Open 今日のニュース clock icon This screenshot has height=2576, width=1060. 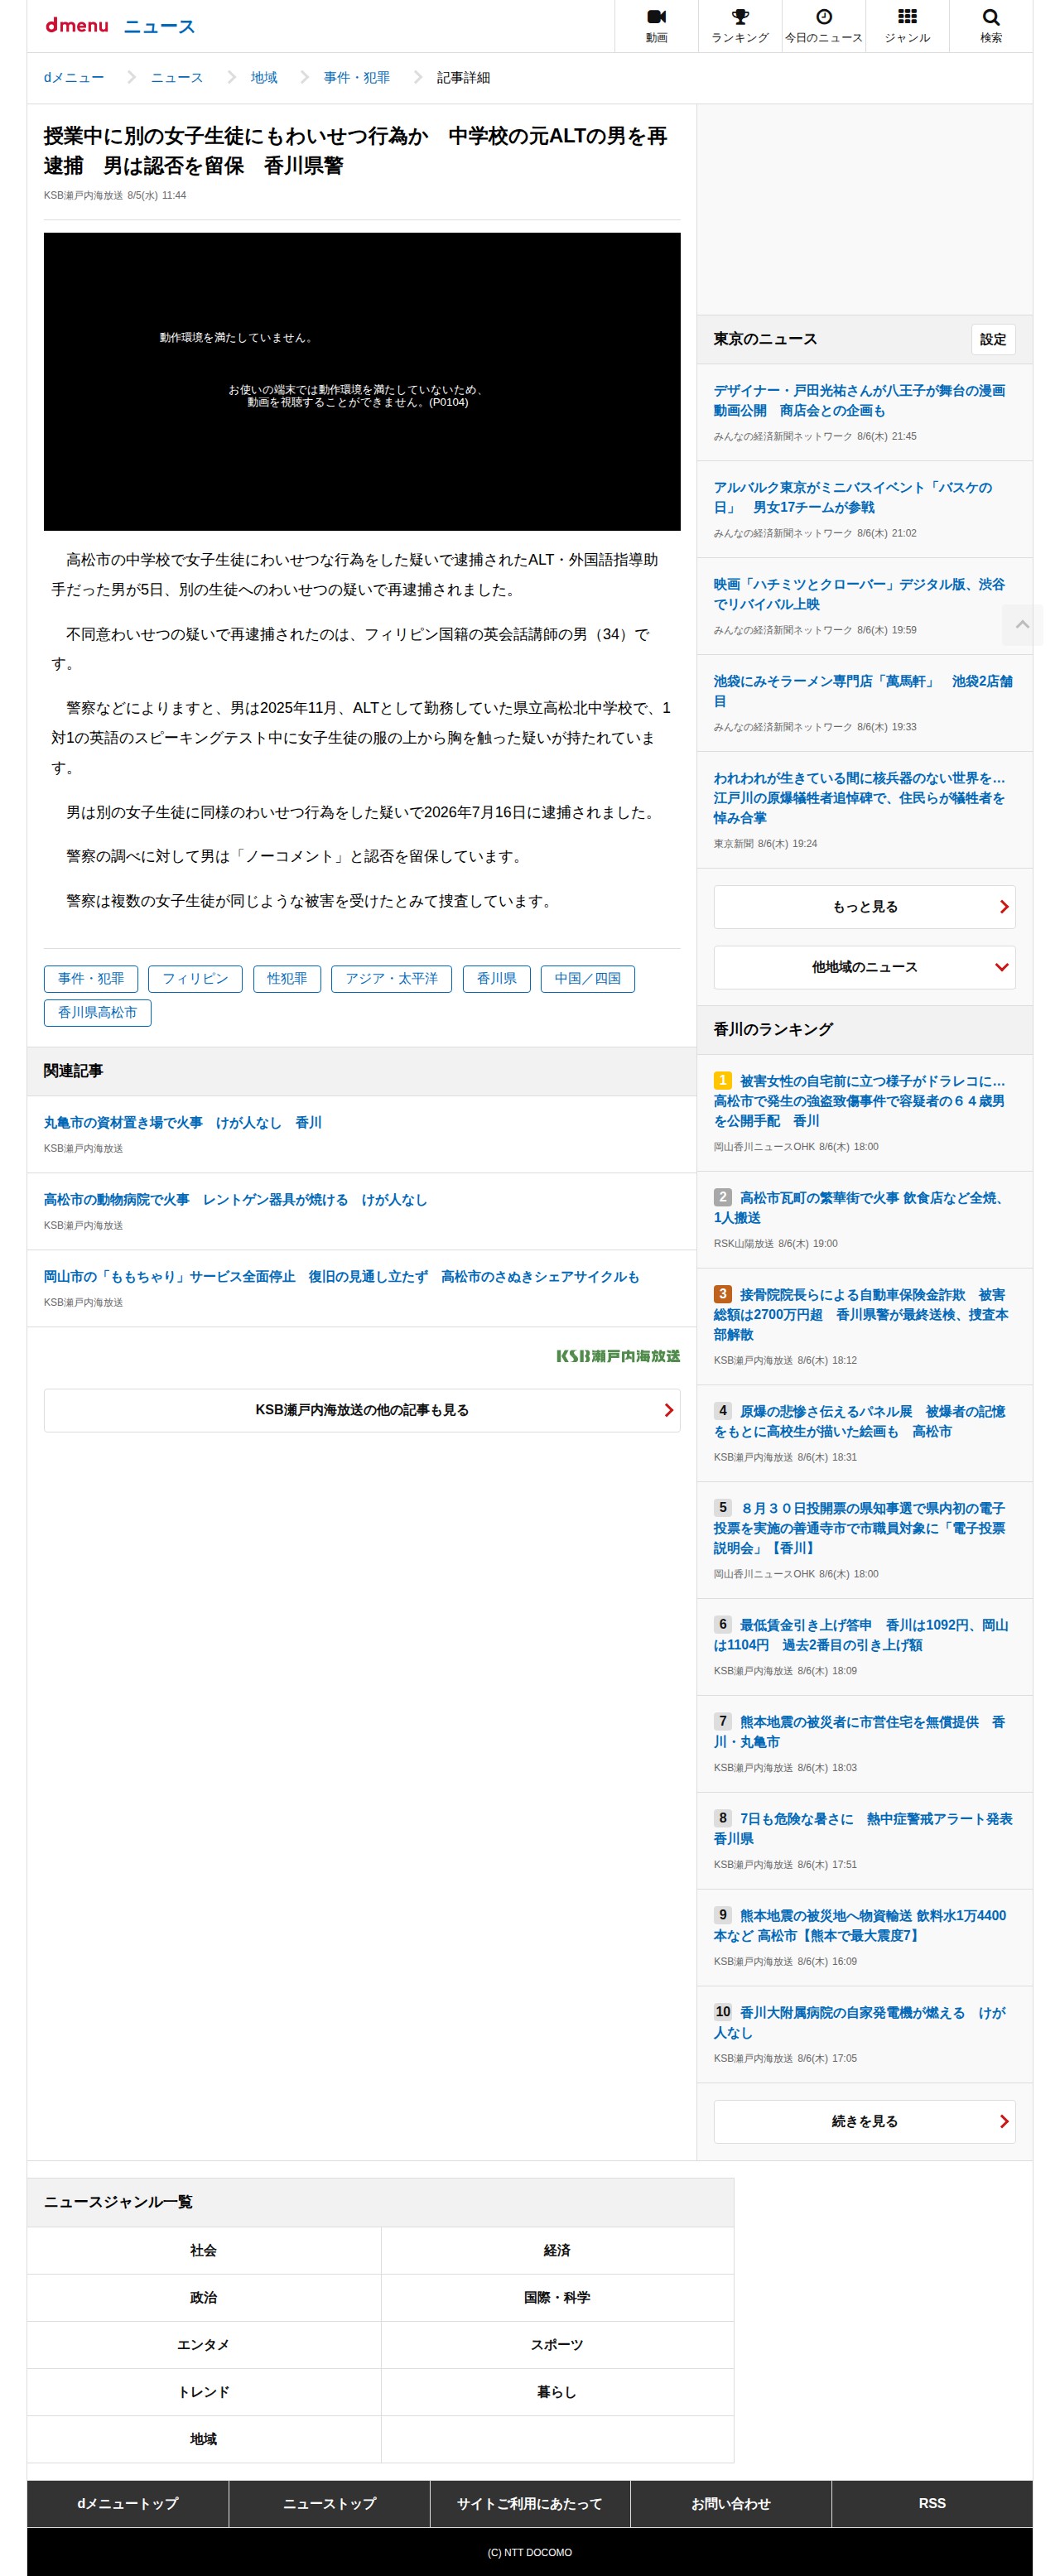(823, 26)
